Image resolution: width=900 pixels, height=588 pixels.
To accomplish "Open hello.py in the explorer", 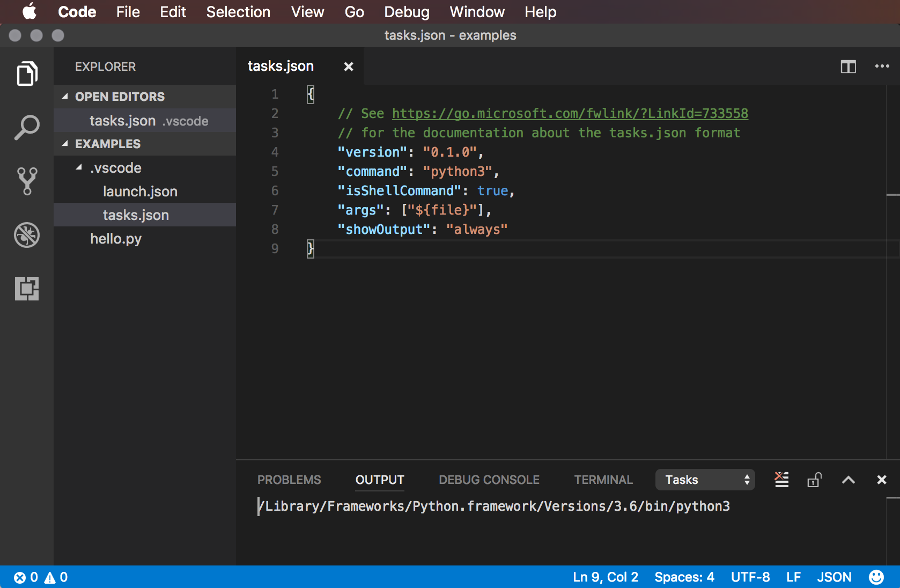I will tap(145, 238).
